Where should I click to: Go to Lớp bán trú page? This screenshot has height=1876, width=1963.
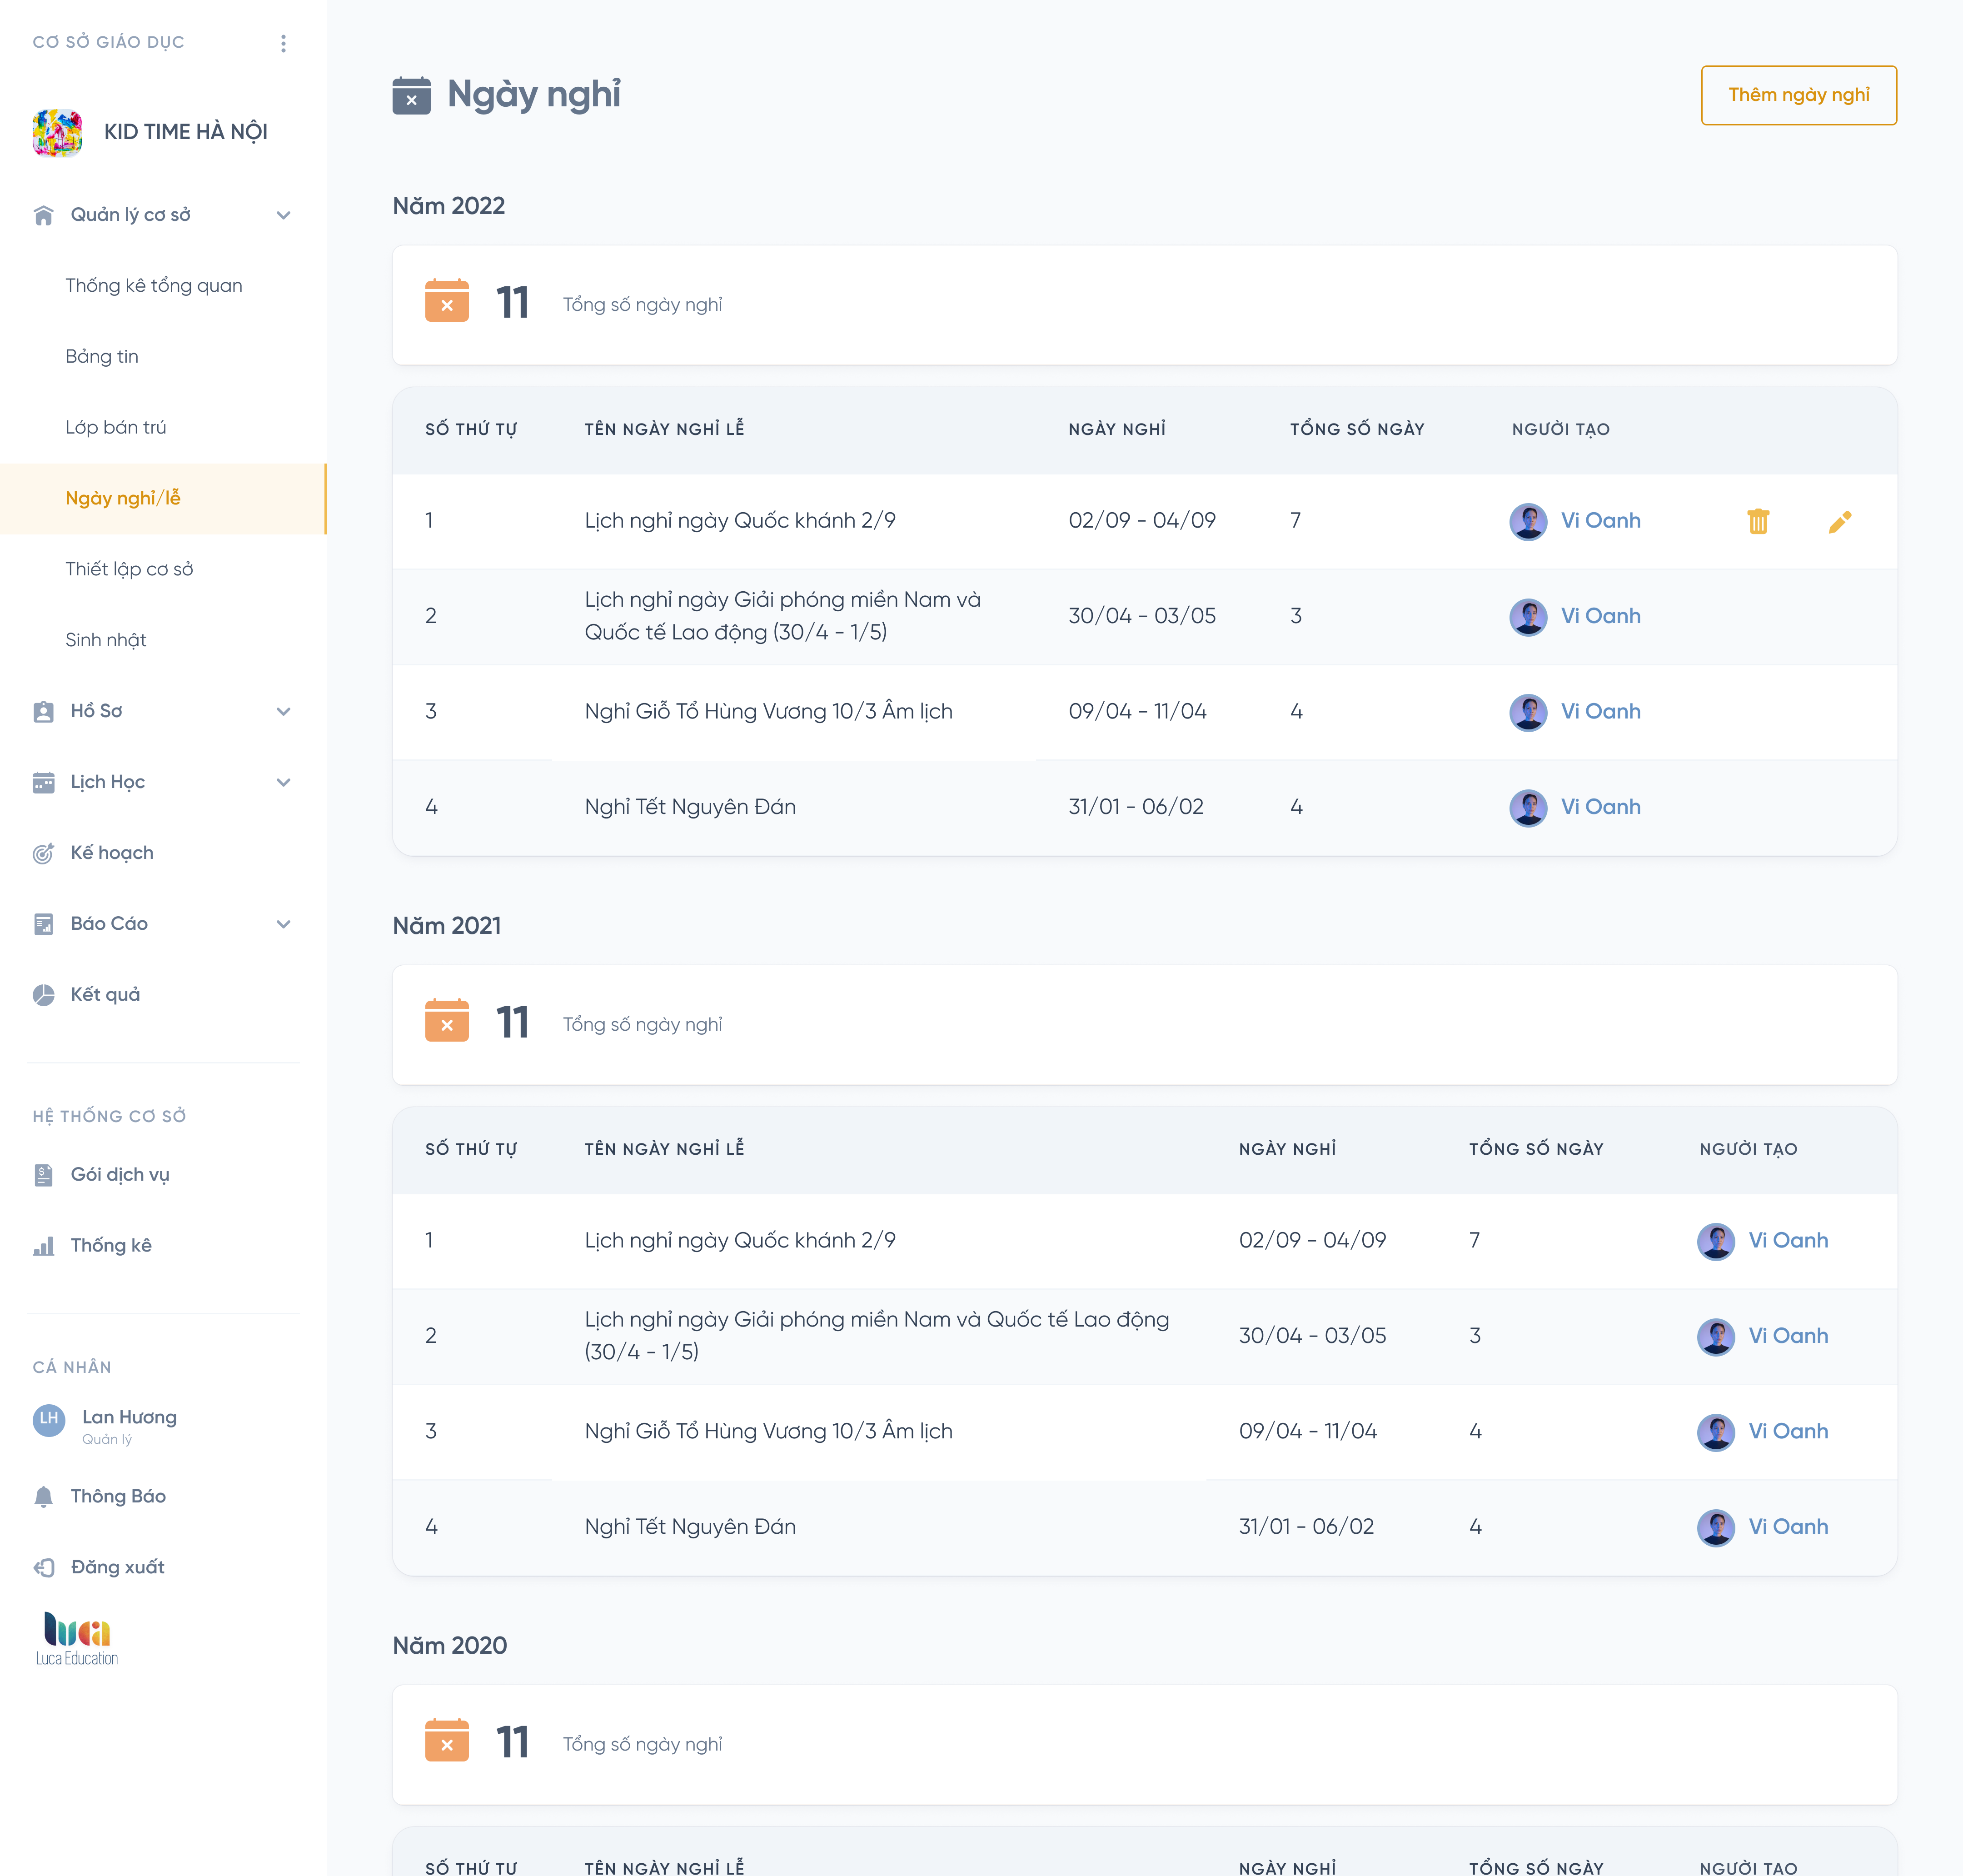115,427
